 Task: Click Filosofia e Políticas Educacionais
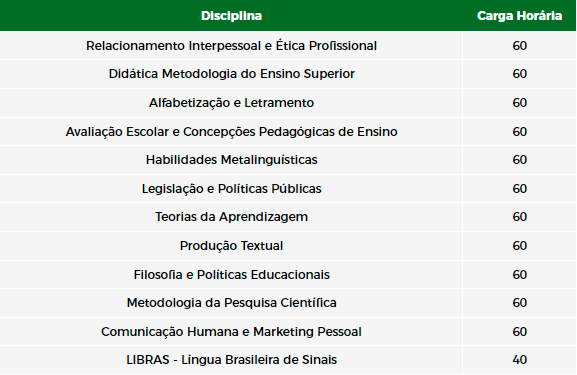point(231,275)
